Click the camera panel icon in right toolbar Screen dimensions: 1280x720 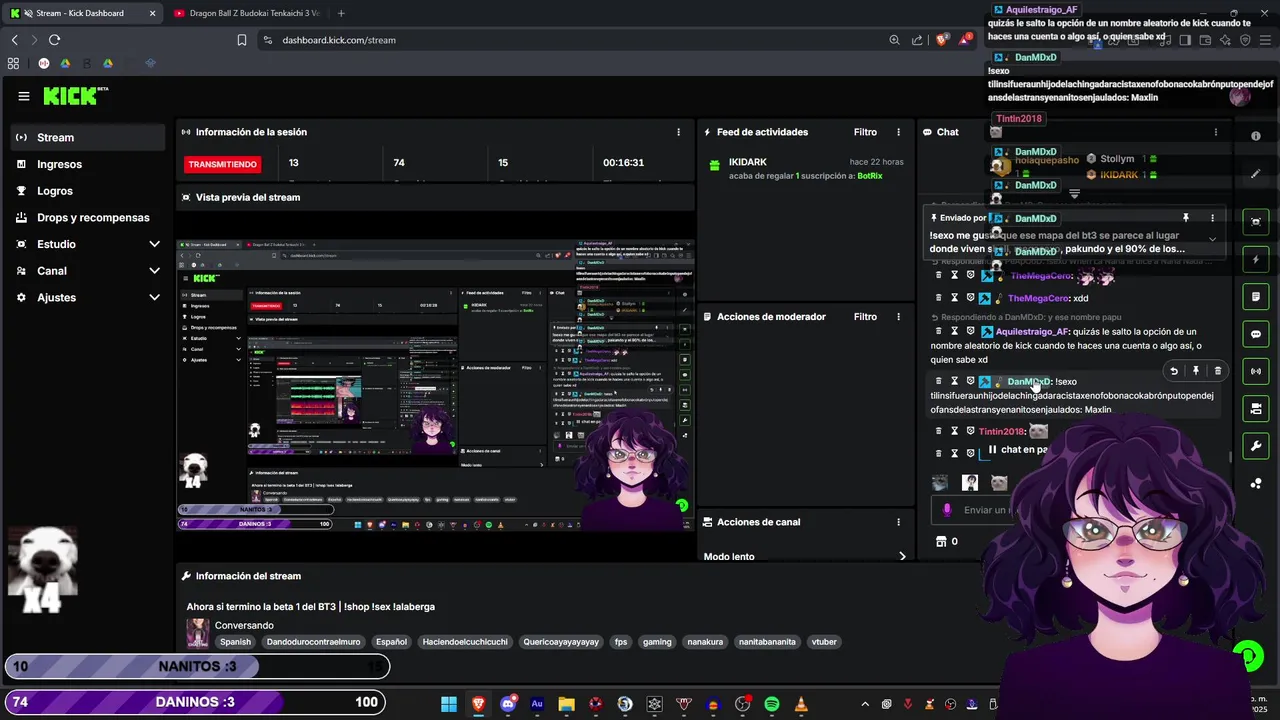[1256, 408]
